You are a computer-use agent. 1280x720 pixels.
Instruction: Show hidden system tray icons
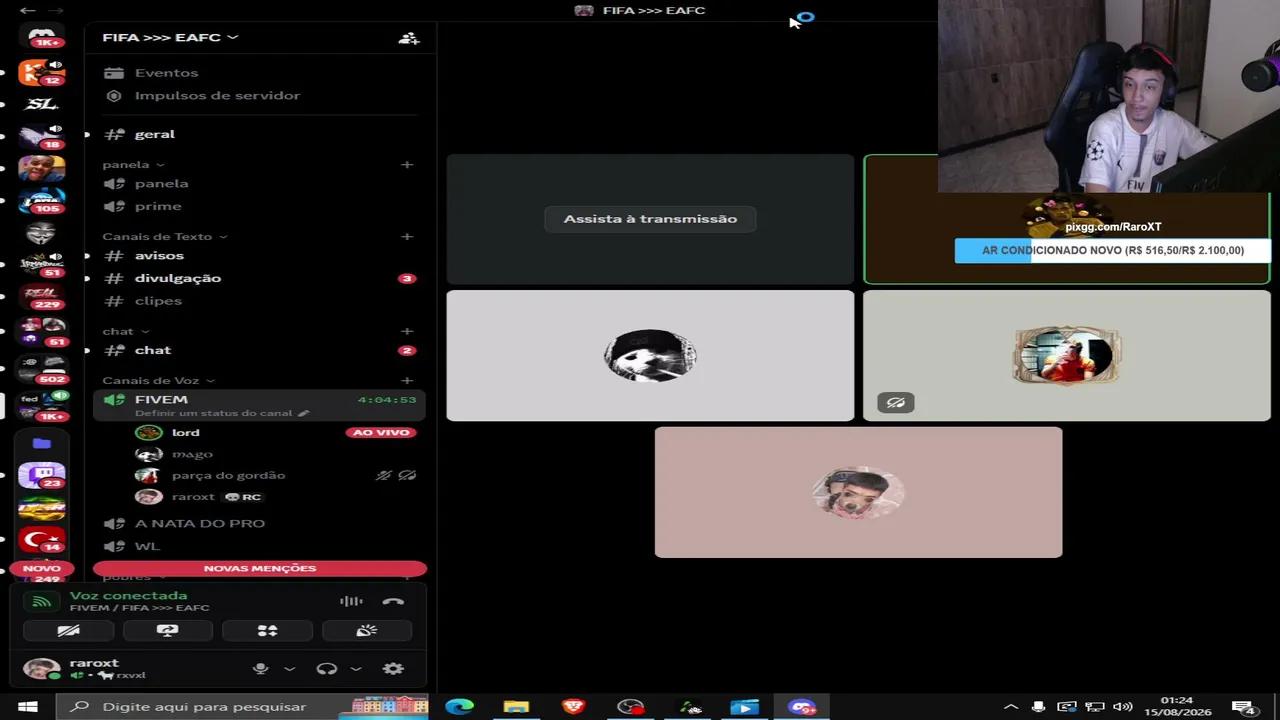tap(1011, 707)
